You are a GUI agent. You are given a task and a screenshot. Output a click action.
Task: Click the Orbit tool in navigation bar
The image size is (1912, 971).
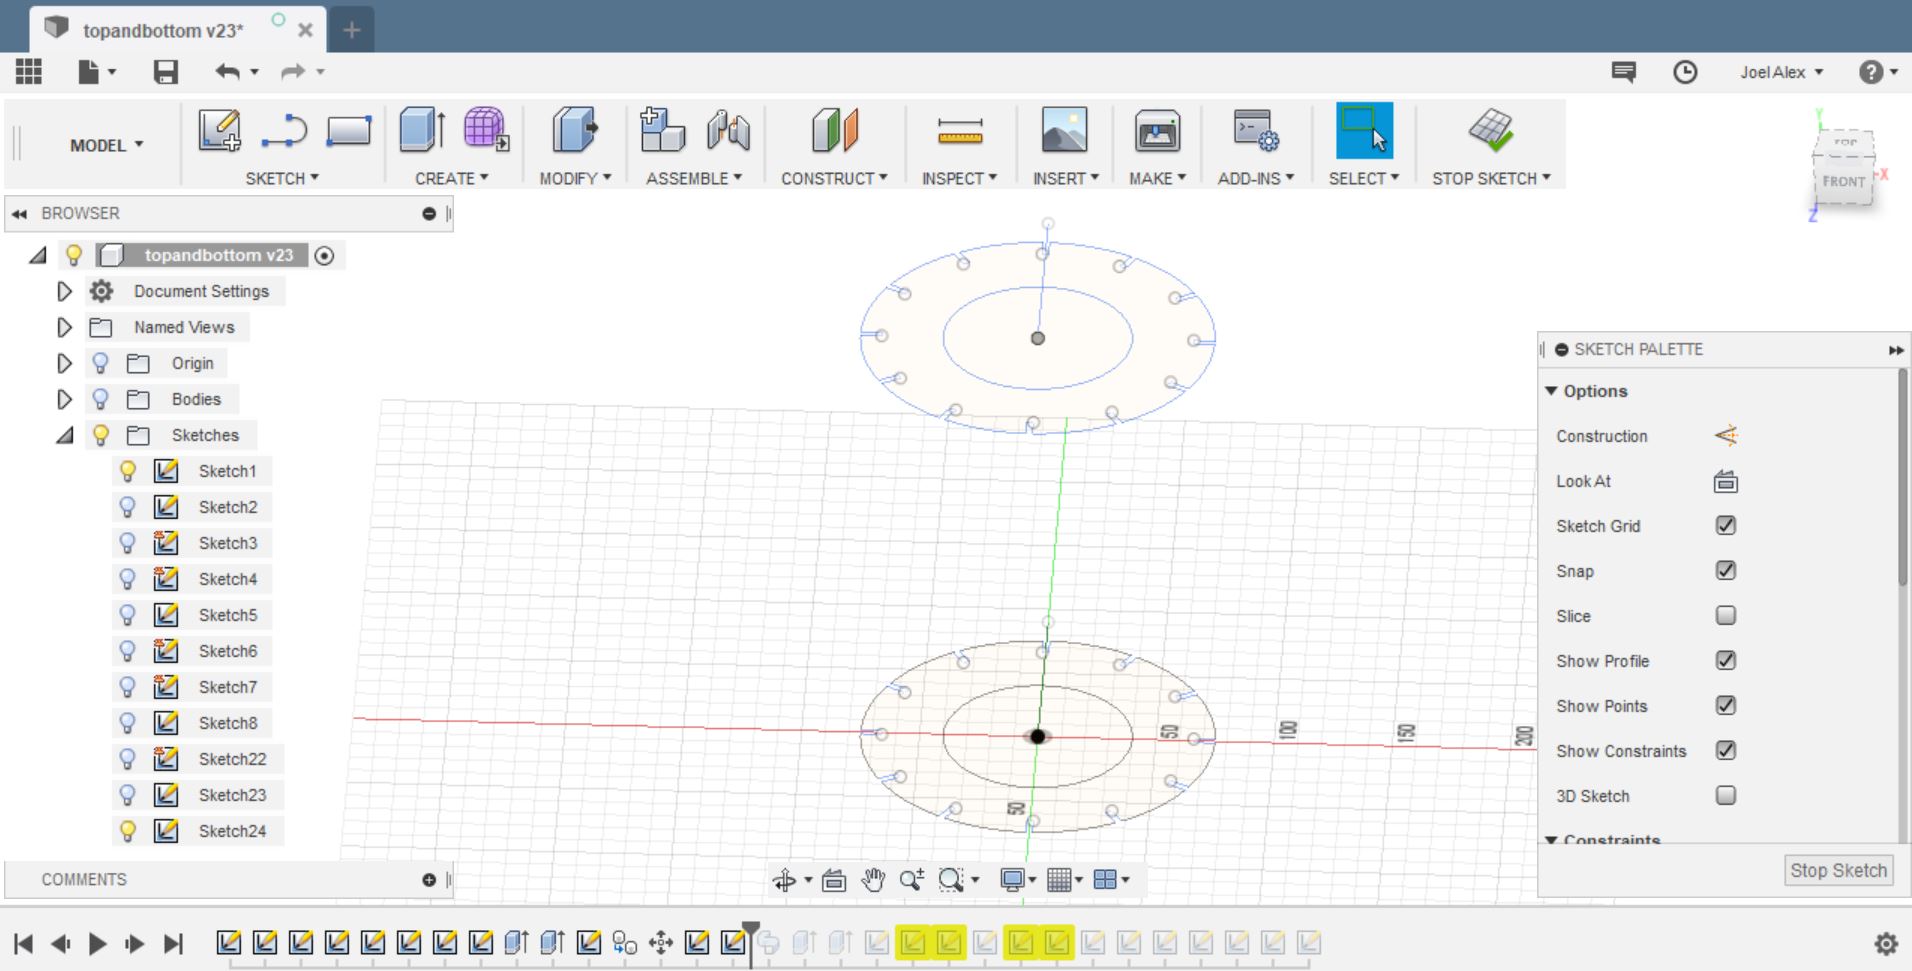pyautogui.click(x=785, y=880)
